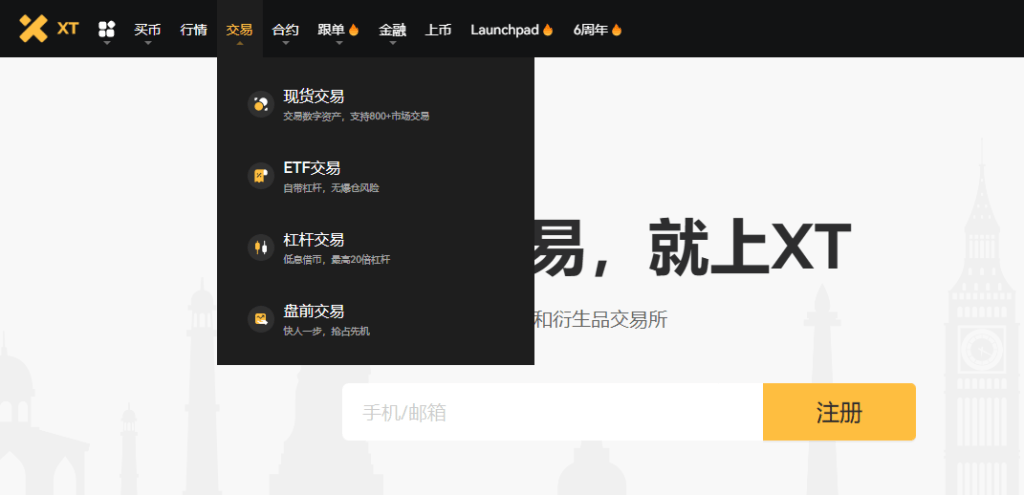This screenshot has width=1024, height=495.
Task: Click the ETF交易 icon
Action: click(x=260, y=175)
